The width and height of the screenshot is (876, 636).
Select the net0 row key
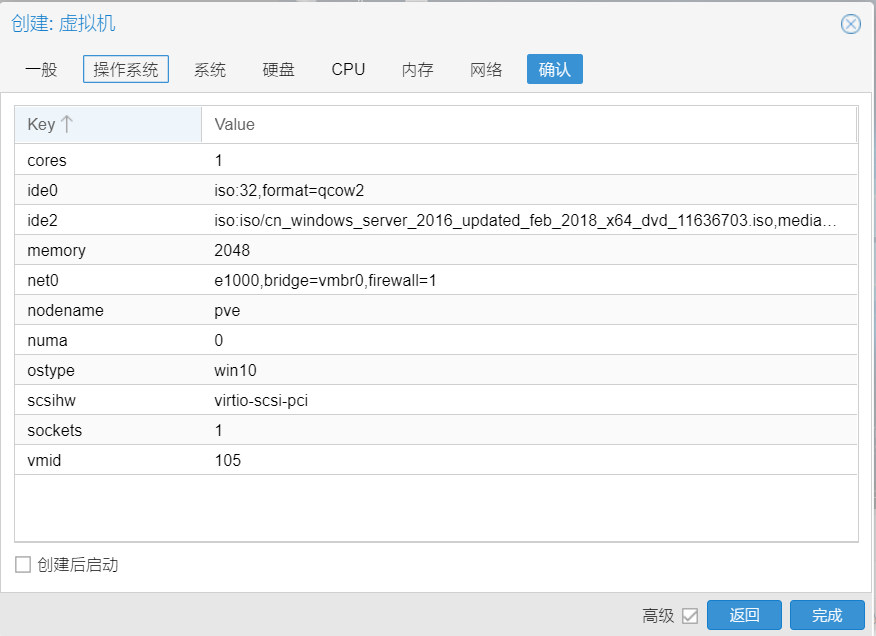pyautogui.click(x=43, y=281)
